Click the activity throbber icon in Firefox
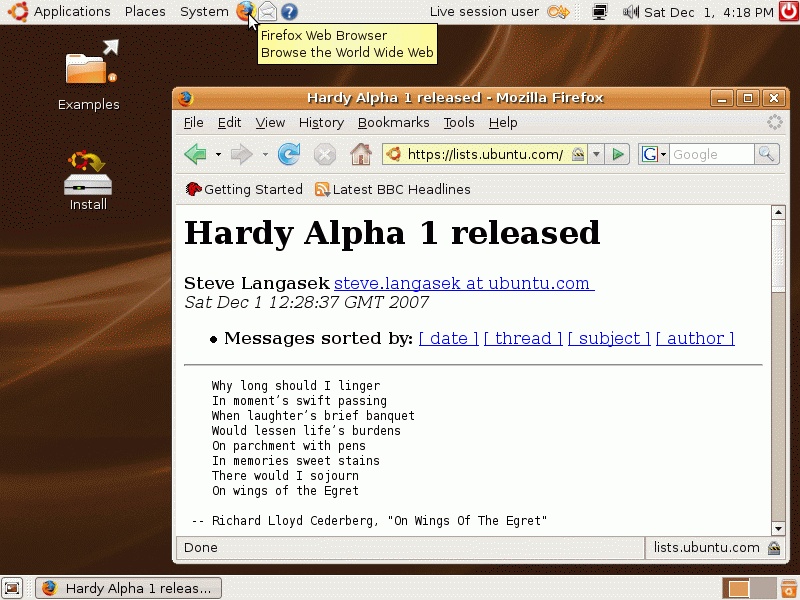This screenshot has height=600, width=800. click(x=774, y=122)
